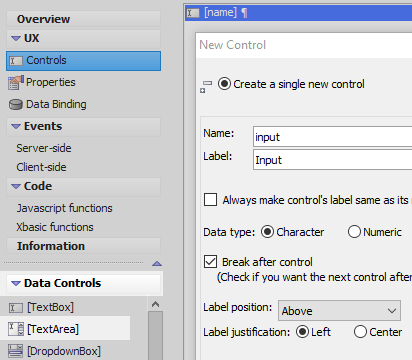Open the Overview section
This screenshot has width=412, height=360.
pos(83,19)
